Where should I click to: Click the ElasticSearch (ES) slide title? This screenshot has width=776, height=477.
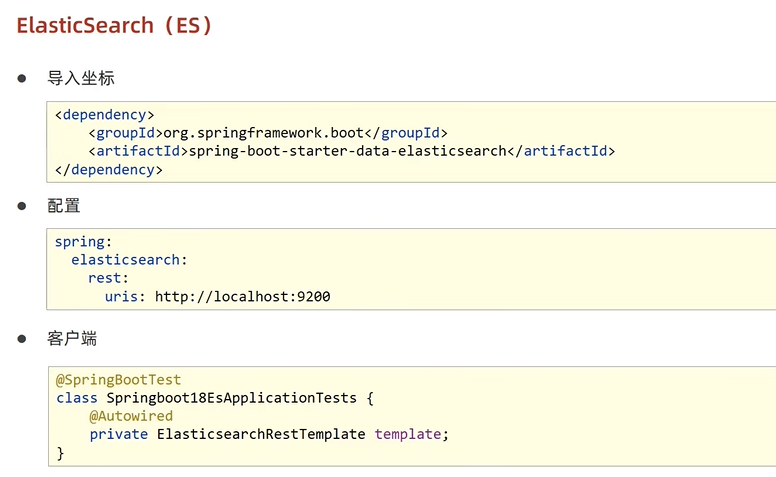point(115,26)
